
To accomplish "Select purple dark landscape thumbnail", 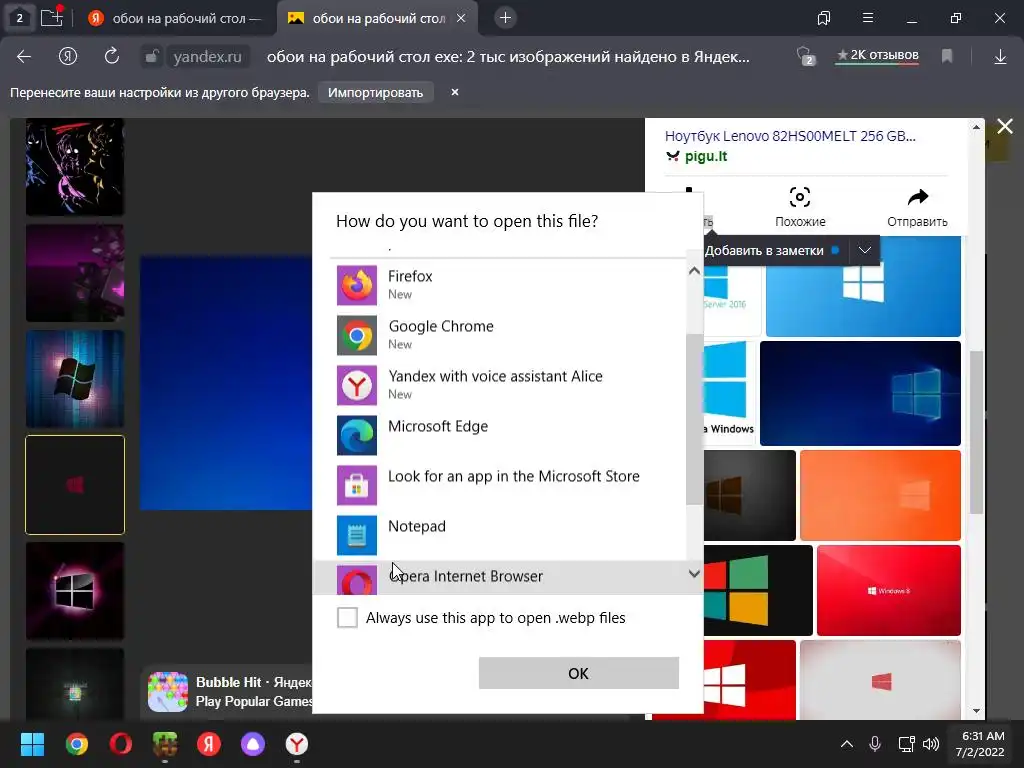I will (75, 273).
